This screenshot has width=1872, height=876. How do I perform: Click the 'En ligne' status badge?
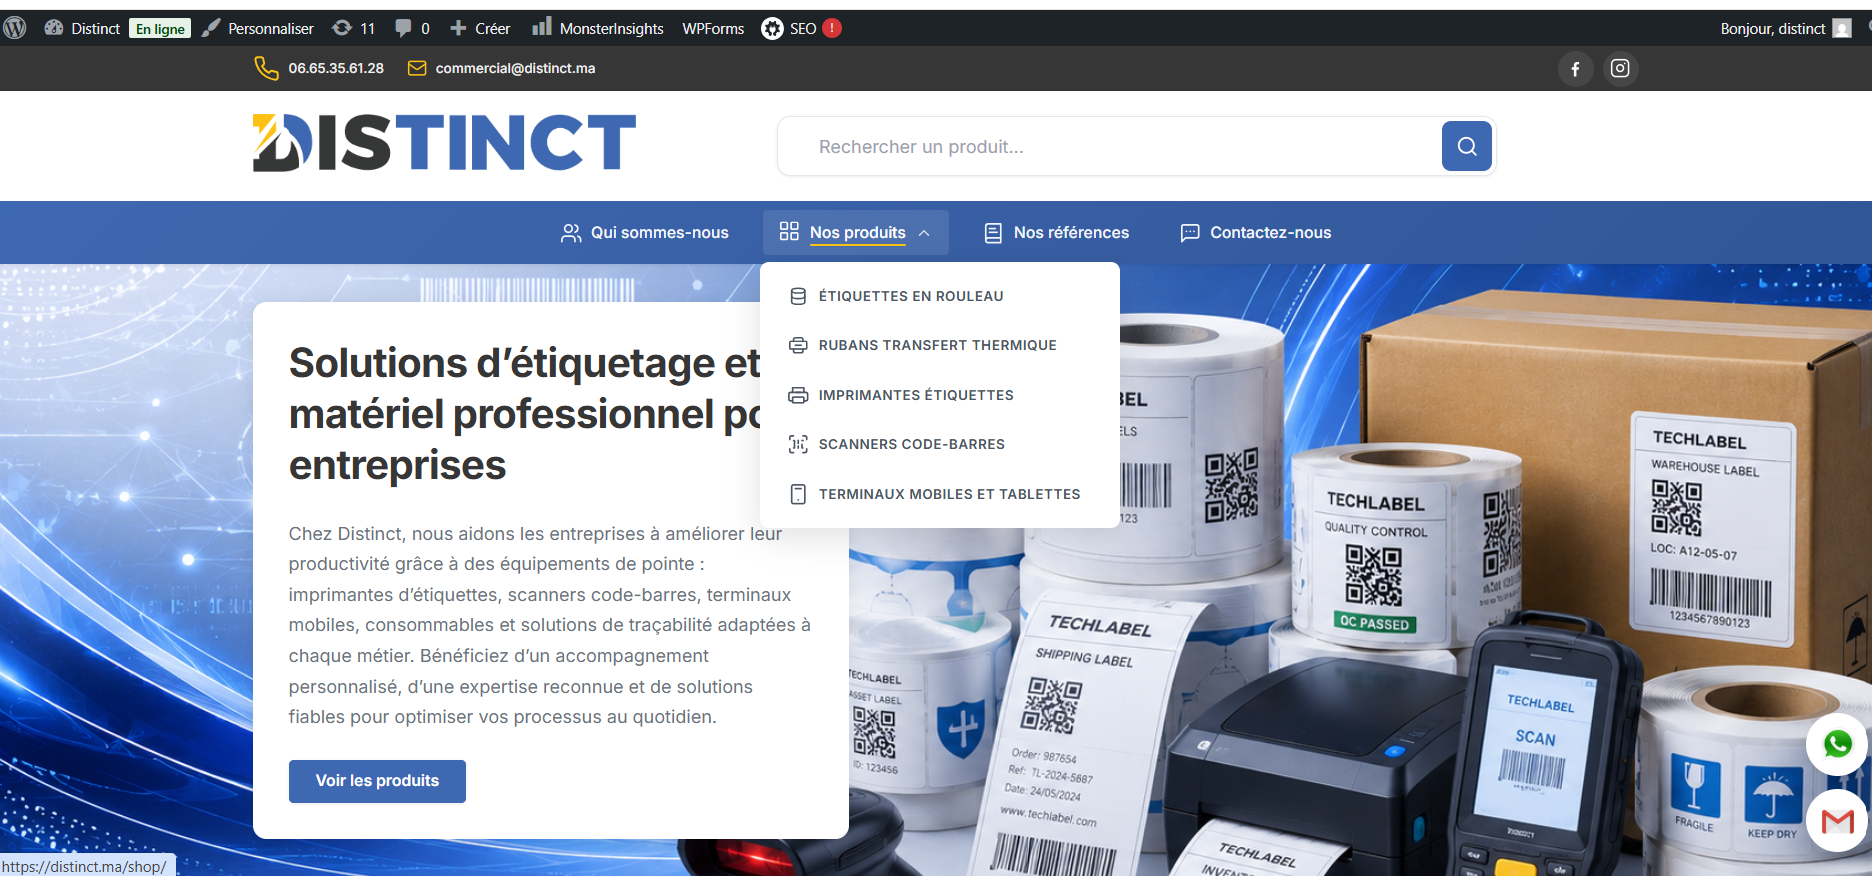[160, 29]
